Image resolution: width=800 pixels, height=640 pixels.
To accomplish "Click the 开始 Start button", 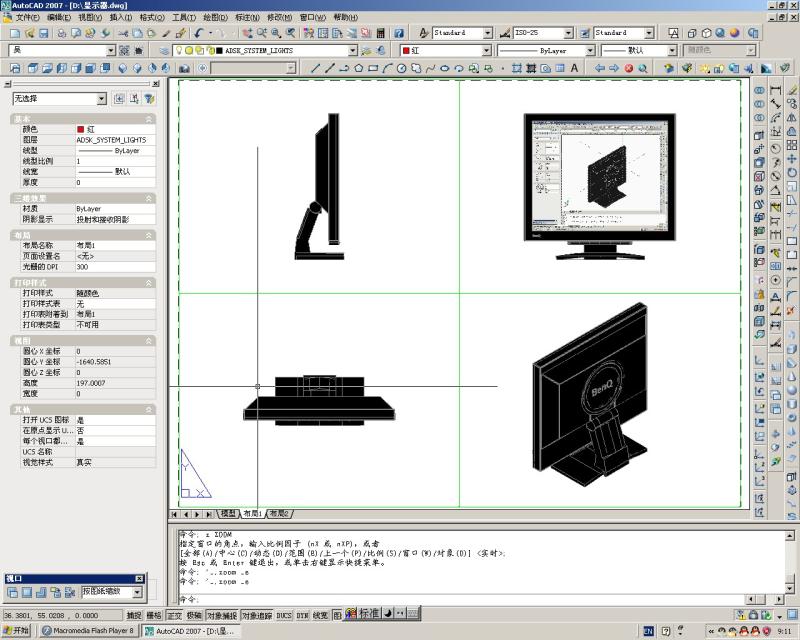I will [16, 631].
